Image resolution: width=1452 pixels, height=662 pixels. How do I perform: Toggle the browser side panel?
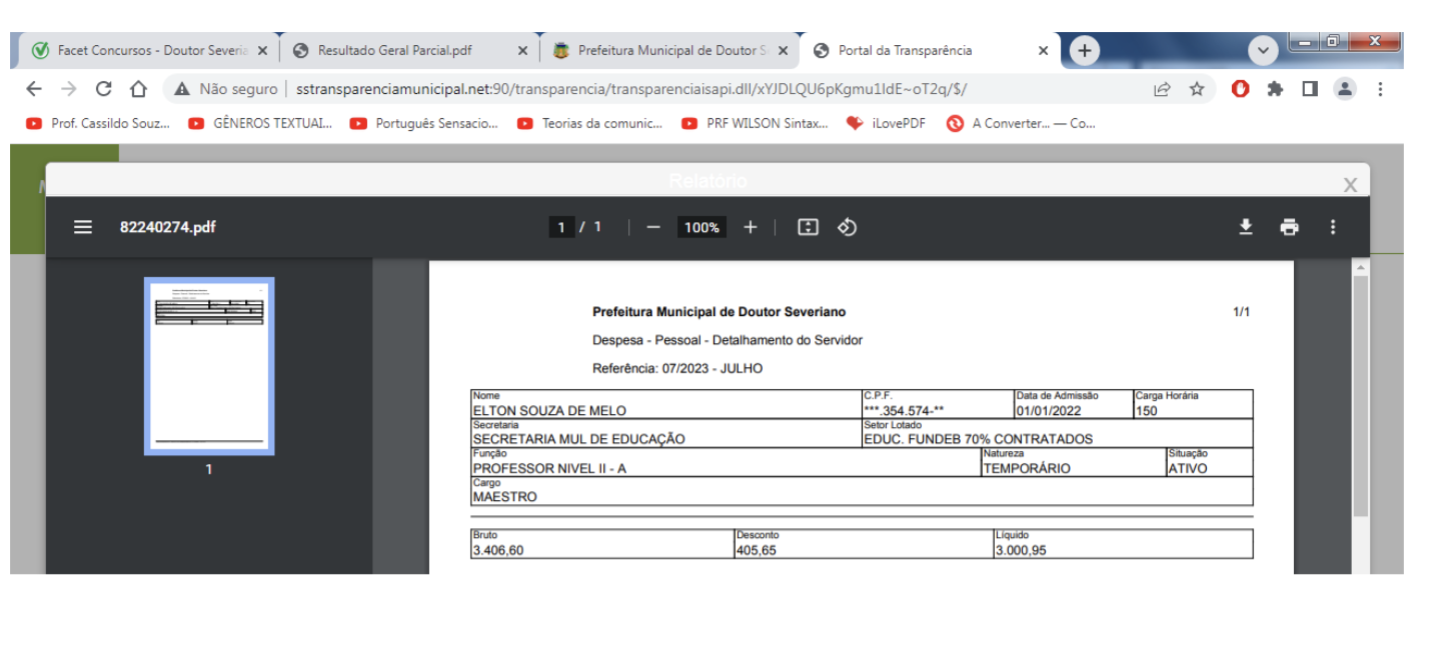(x=1309, y=89)
